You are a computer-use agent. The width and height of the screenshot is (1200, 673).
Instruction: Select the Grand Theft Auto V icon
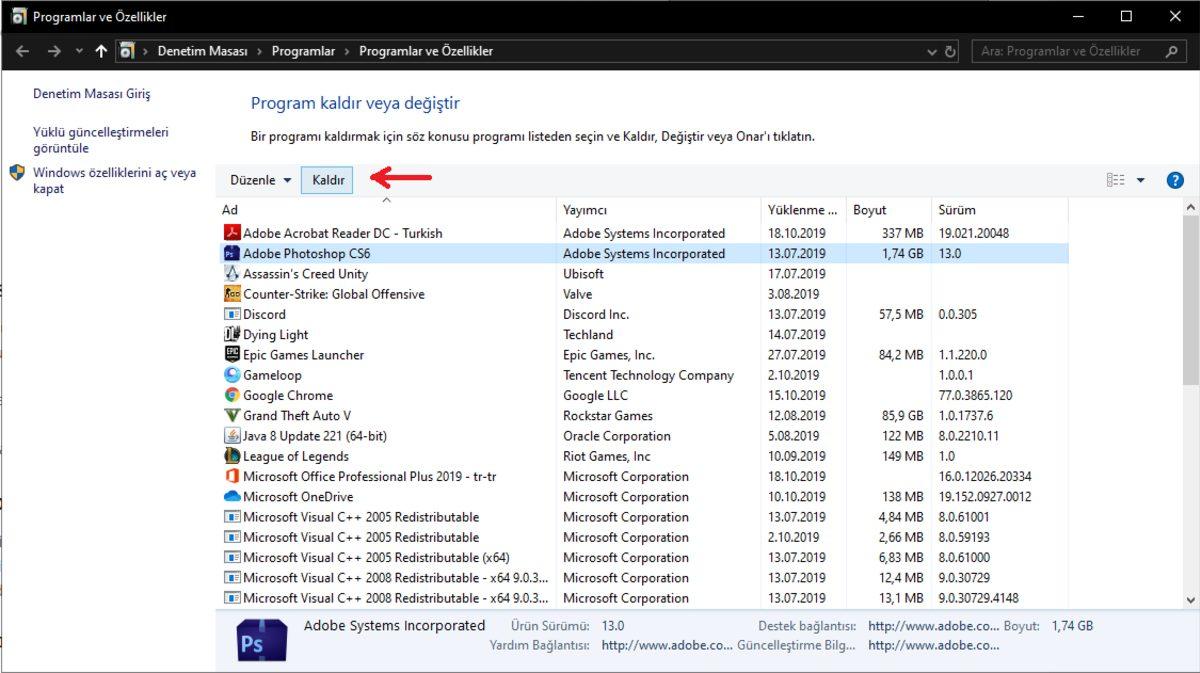(x=231, y=415)
